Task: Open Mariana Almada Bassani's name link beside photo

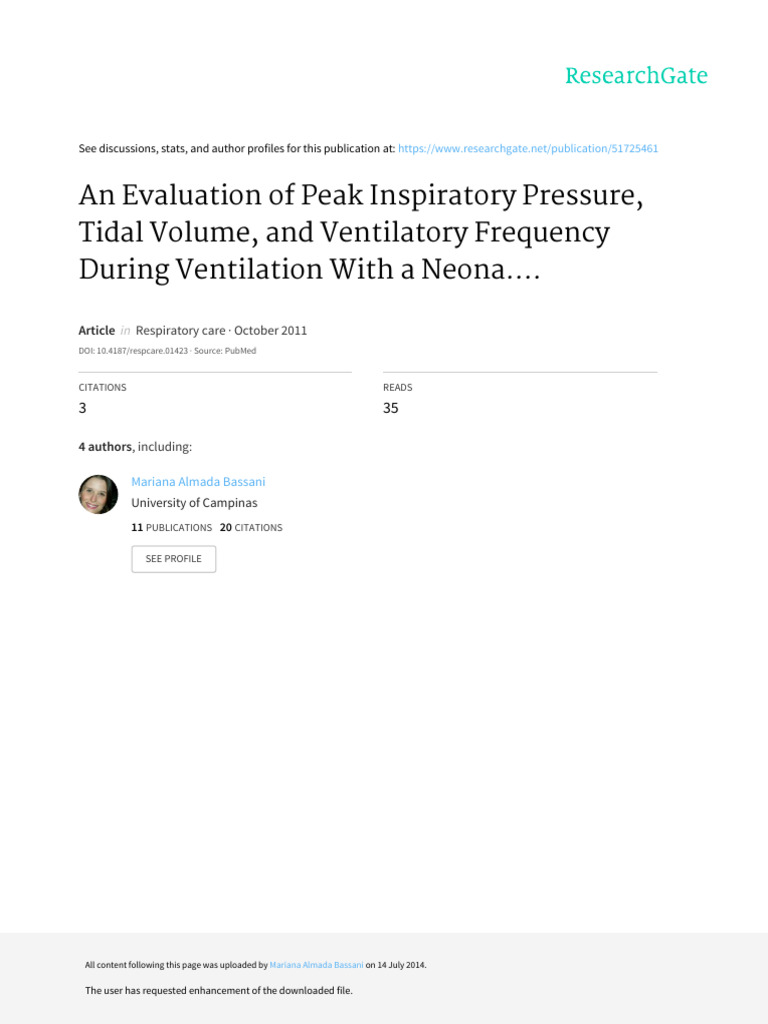Action: tap(195, 481)
